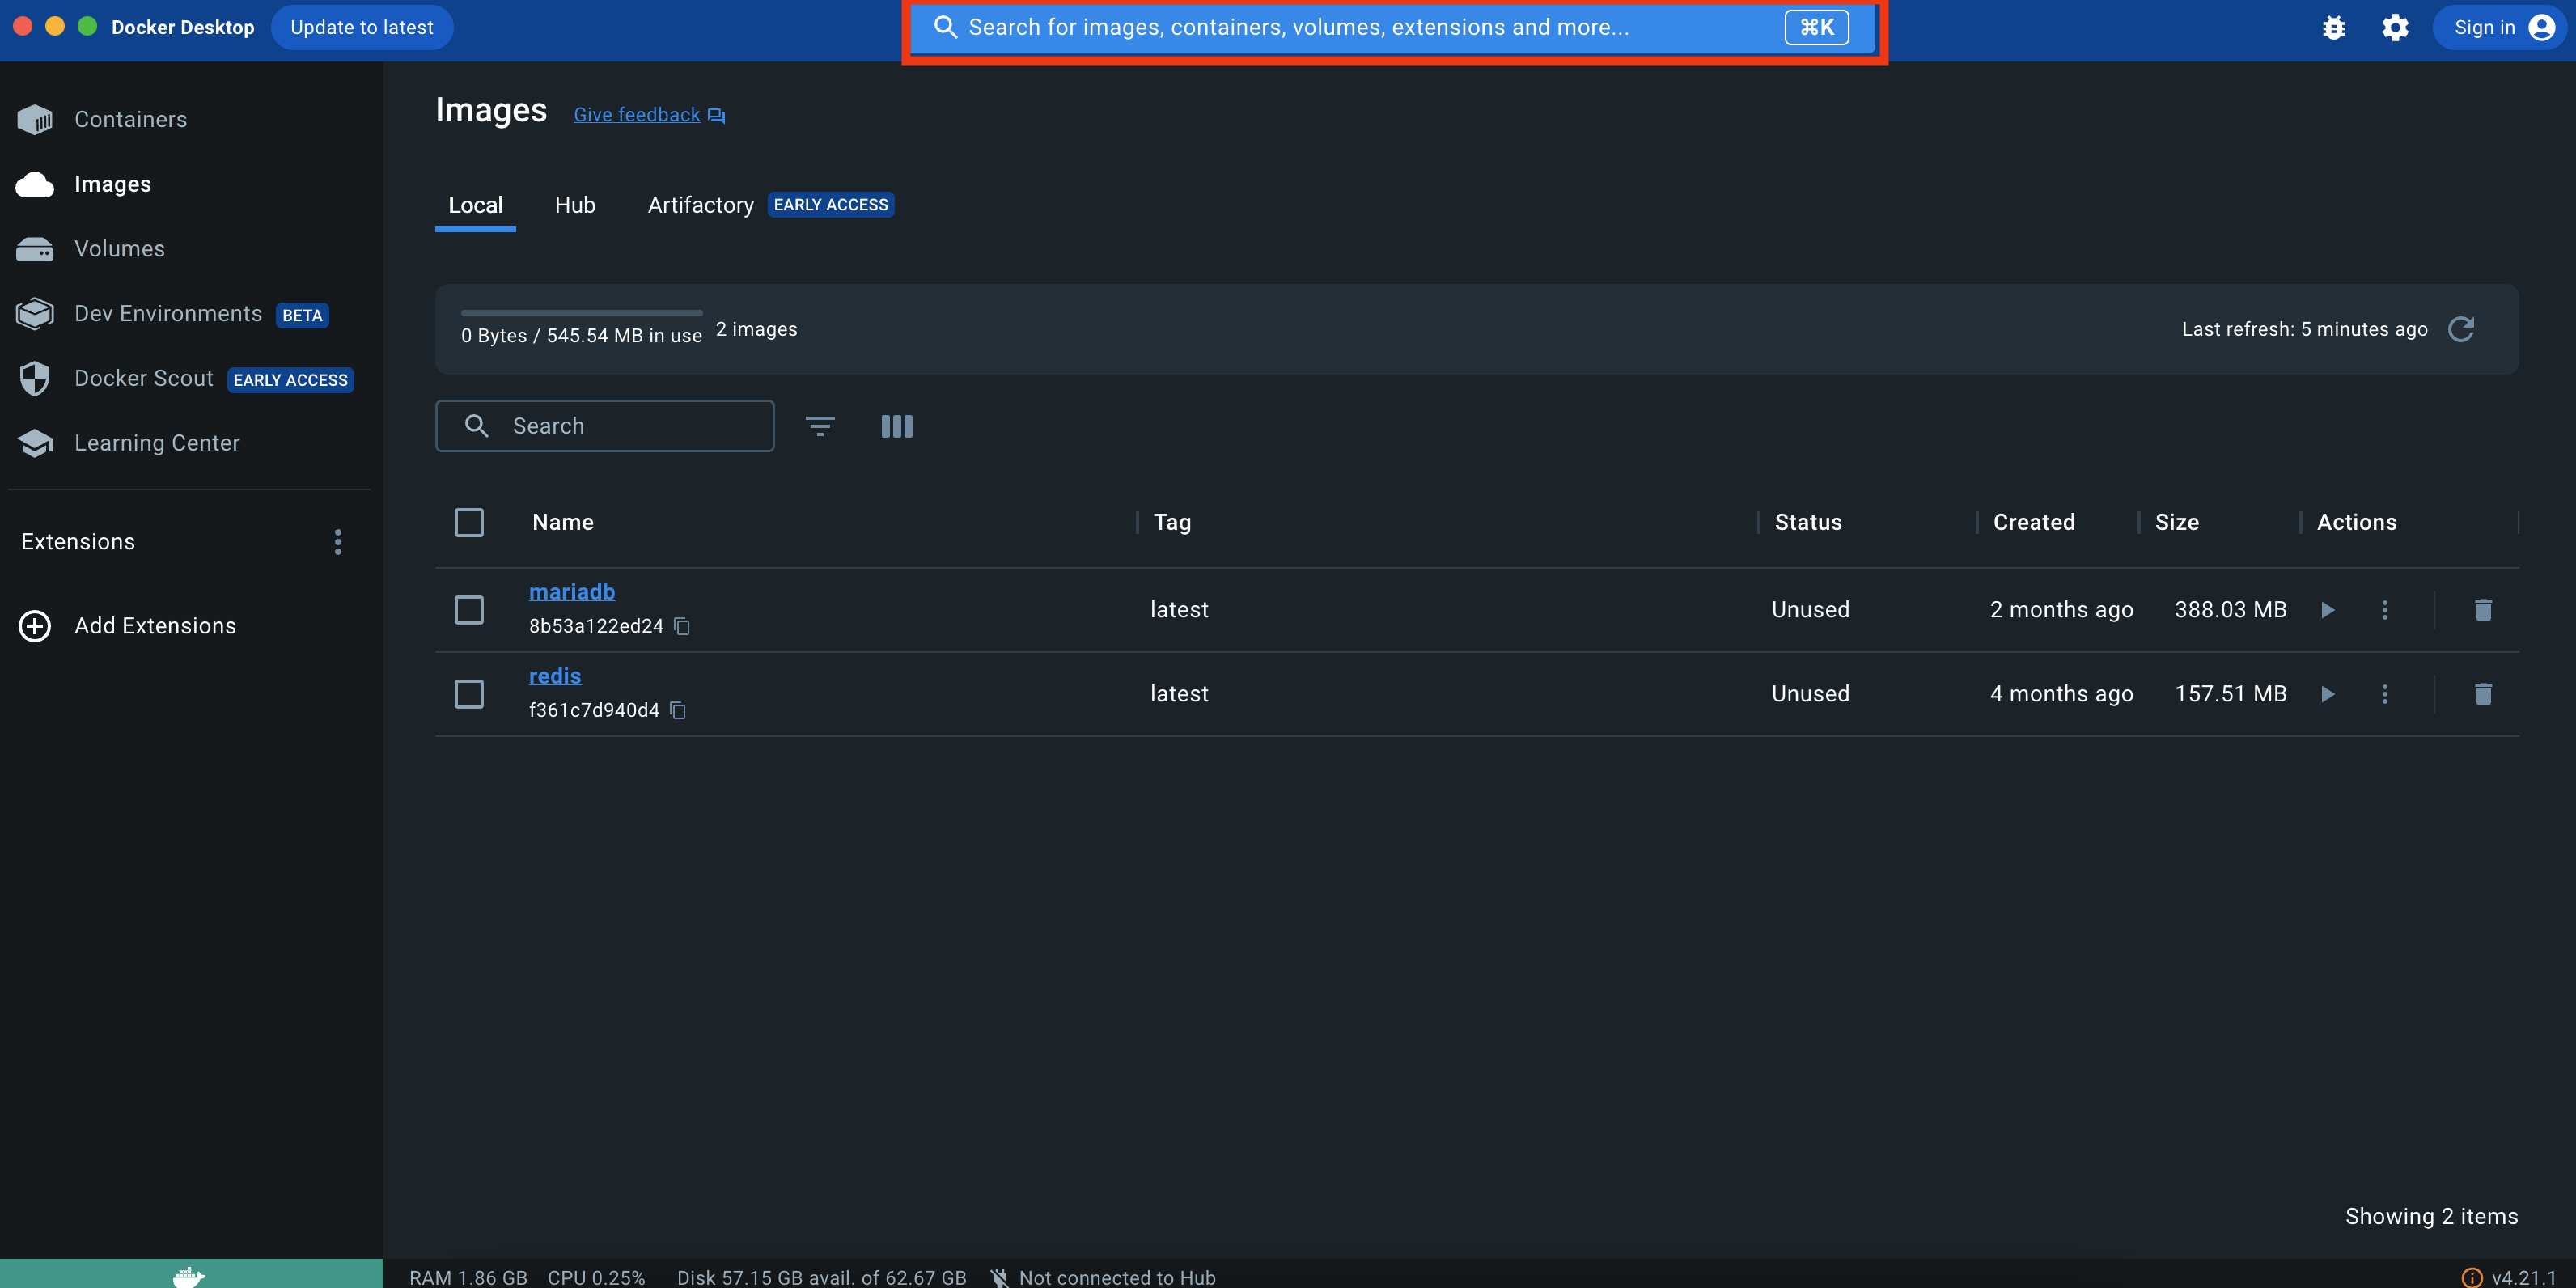Expand the redis image actions menu
This screenshot has width=2576, height=1288.
coord(2383,692)
